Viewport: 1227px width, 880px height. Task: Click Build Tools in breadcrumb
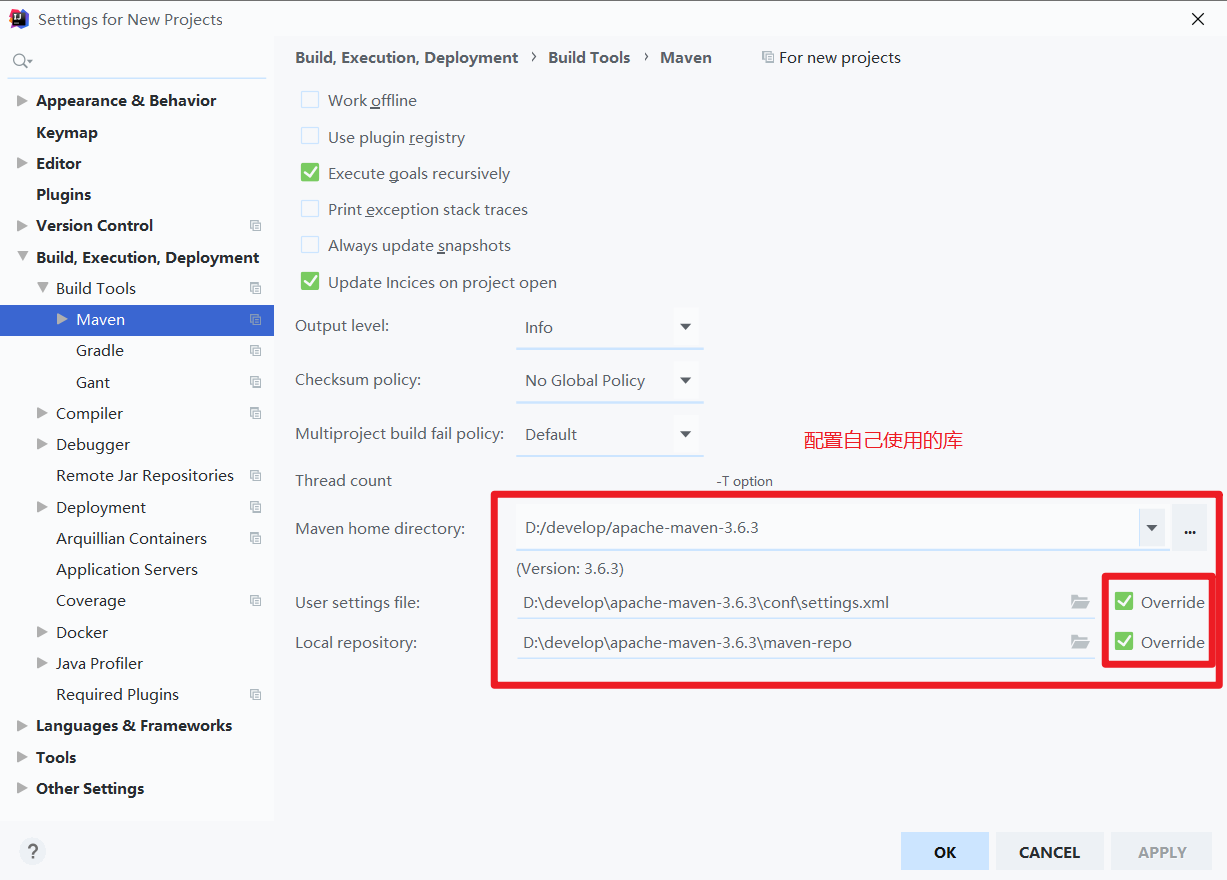coord(589,58)
